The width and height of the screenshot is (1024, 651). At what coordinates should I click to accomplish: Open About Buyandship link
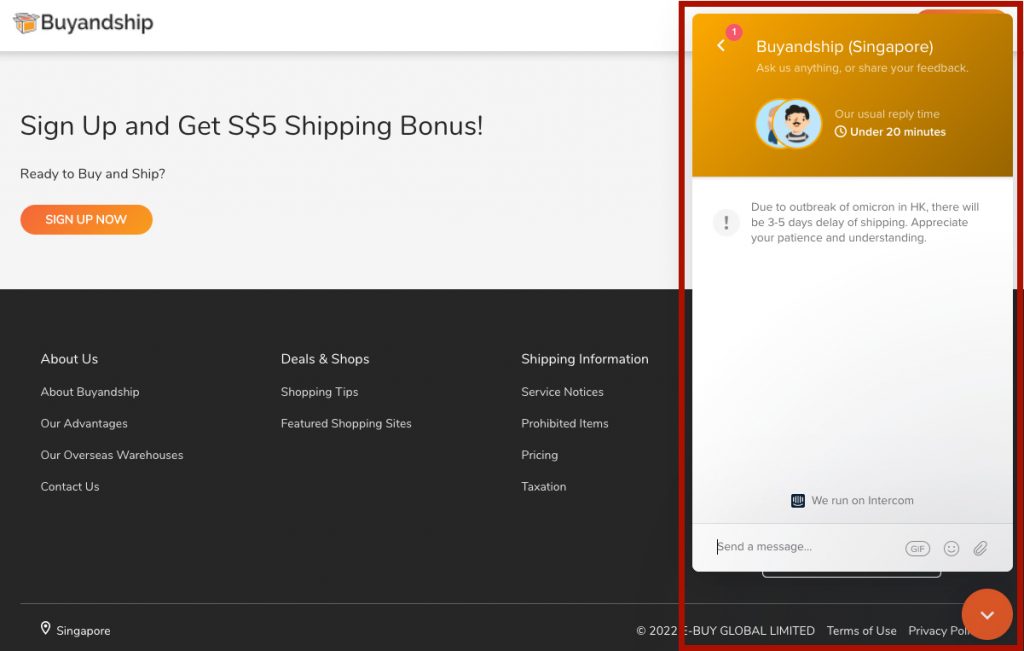(x=89, y=392)
